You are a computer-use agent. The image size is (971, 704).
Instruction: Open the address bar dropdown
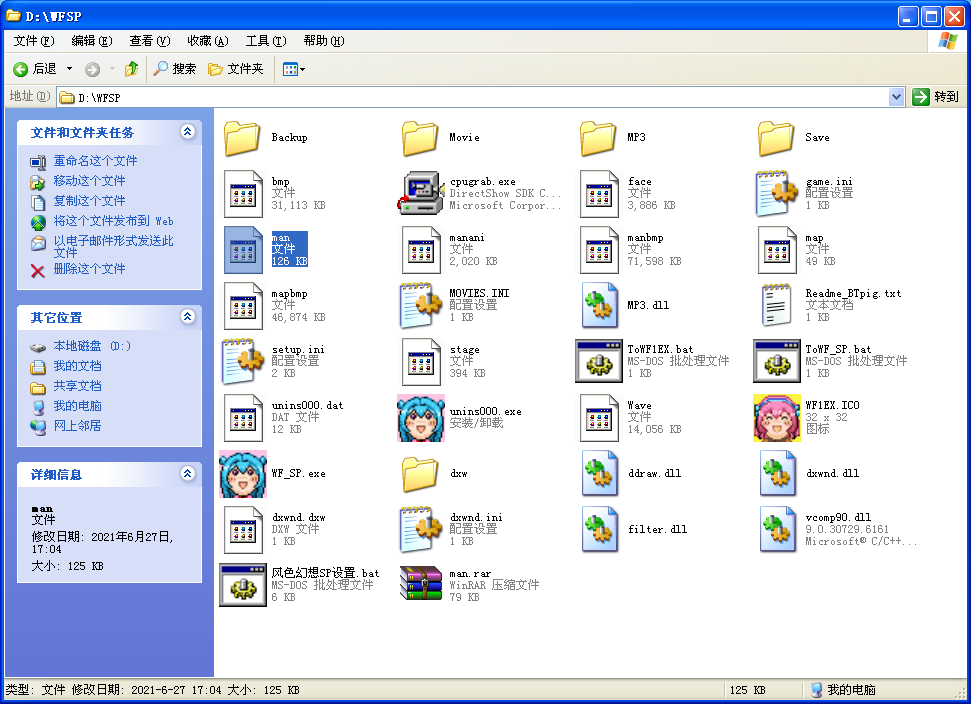(x=896, y=97)
